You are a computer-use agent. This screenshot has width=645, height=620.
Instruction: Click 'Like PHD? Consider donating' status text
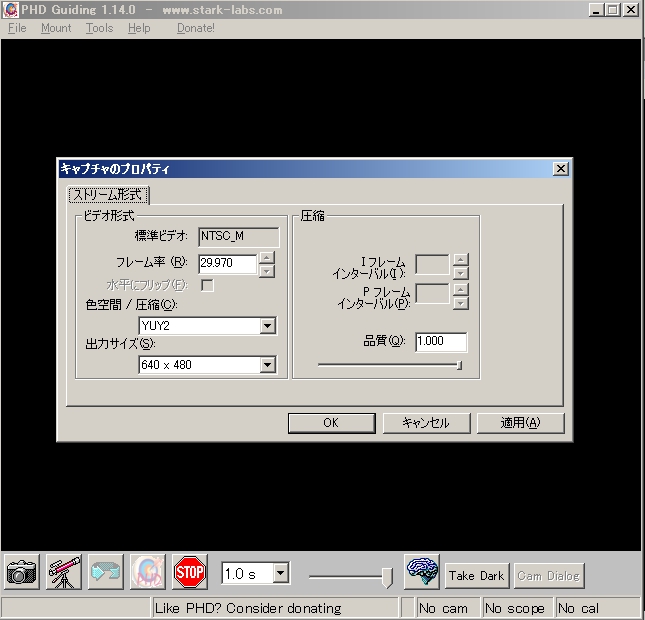pos(248,608)
